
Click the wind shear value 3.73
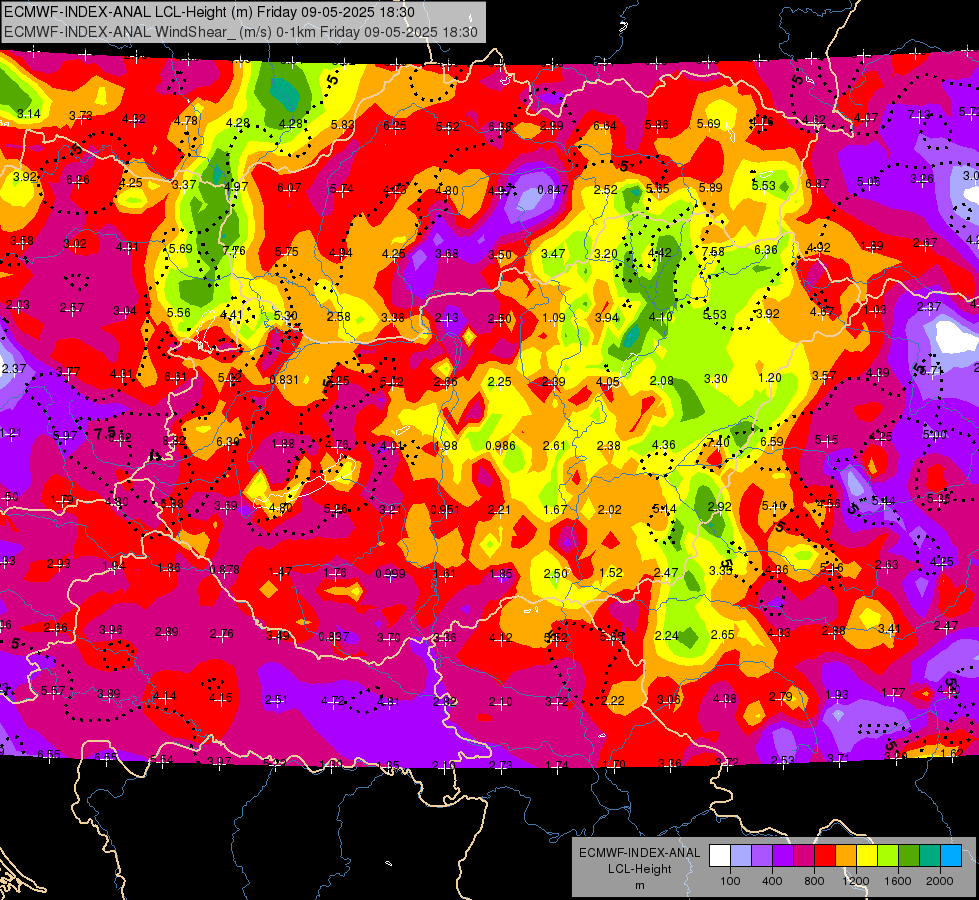pyautogui.click(x=81, y=116)
